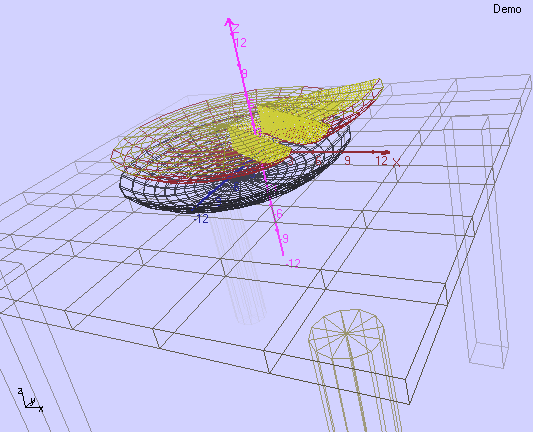Select the -12 label on the magenta axis
Image resolution: width=533 pixels, height=432 pixels.
coord(294,263)
